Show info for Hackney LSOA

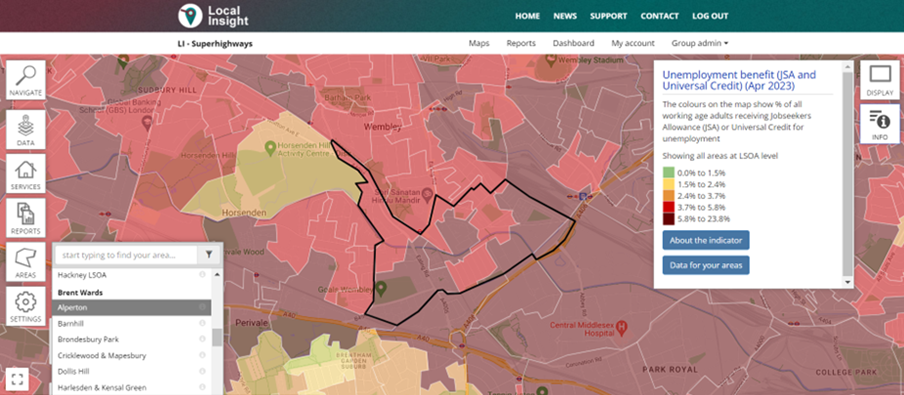pos(202,275)
